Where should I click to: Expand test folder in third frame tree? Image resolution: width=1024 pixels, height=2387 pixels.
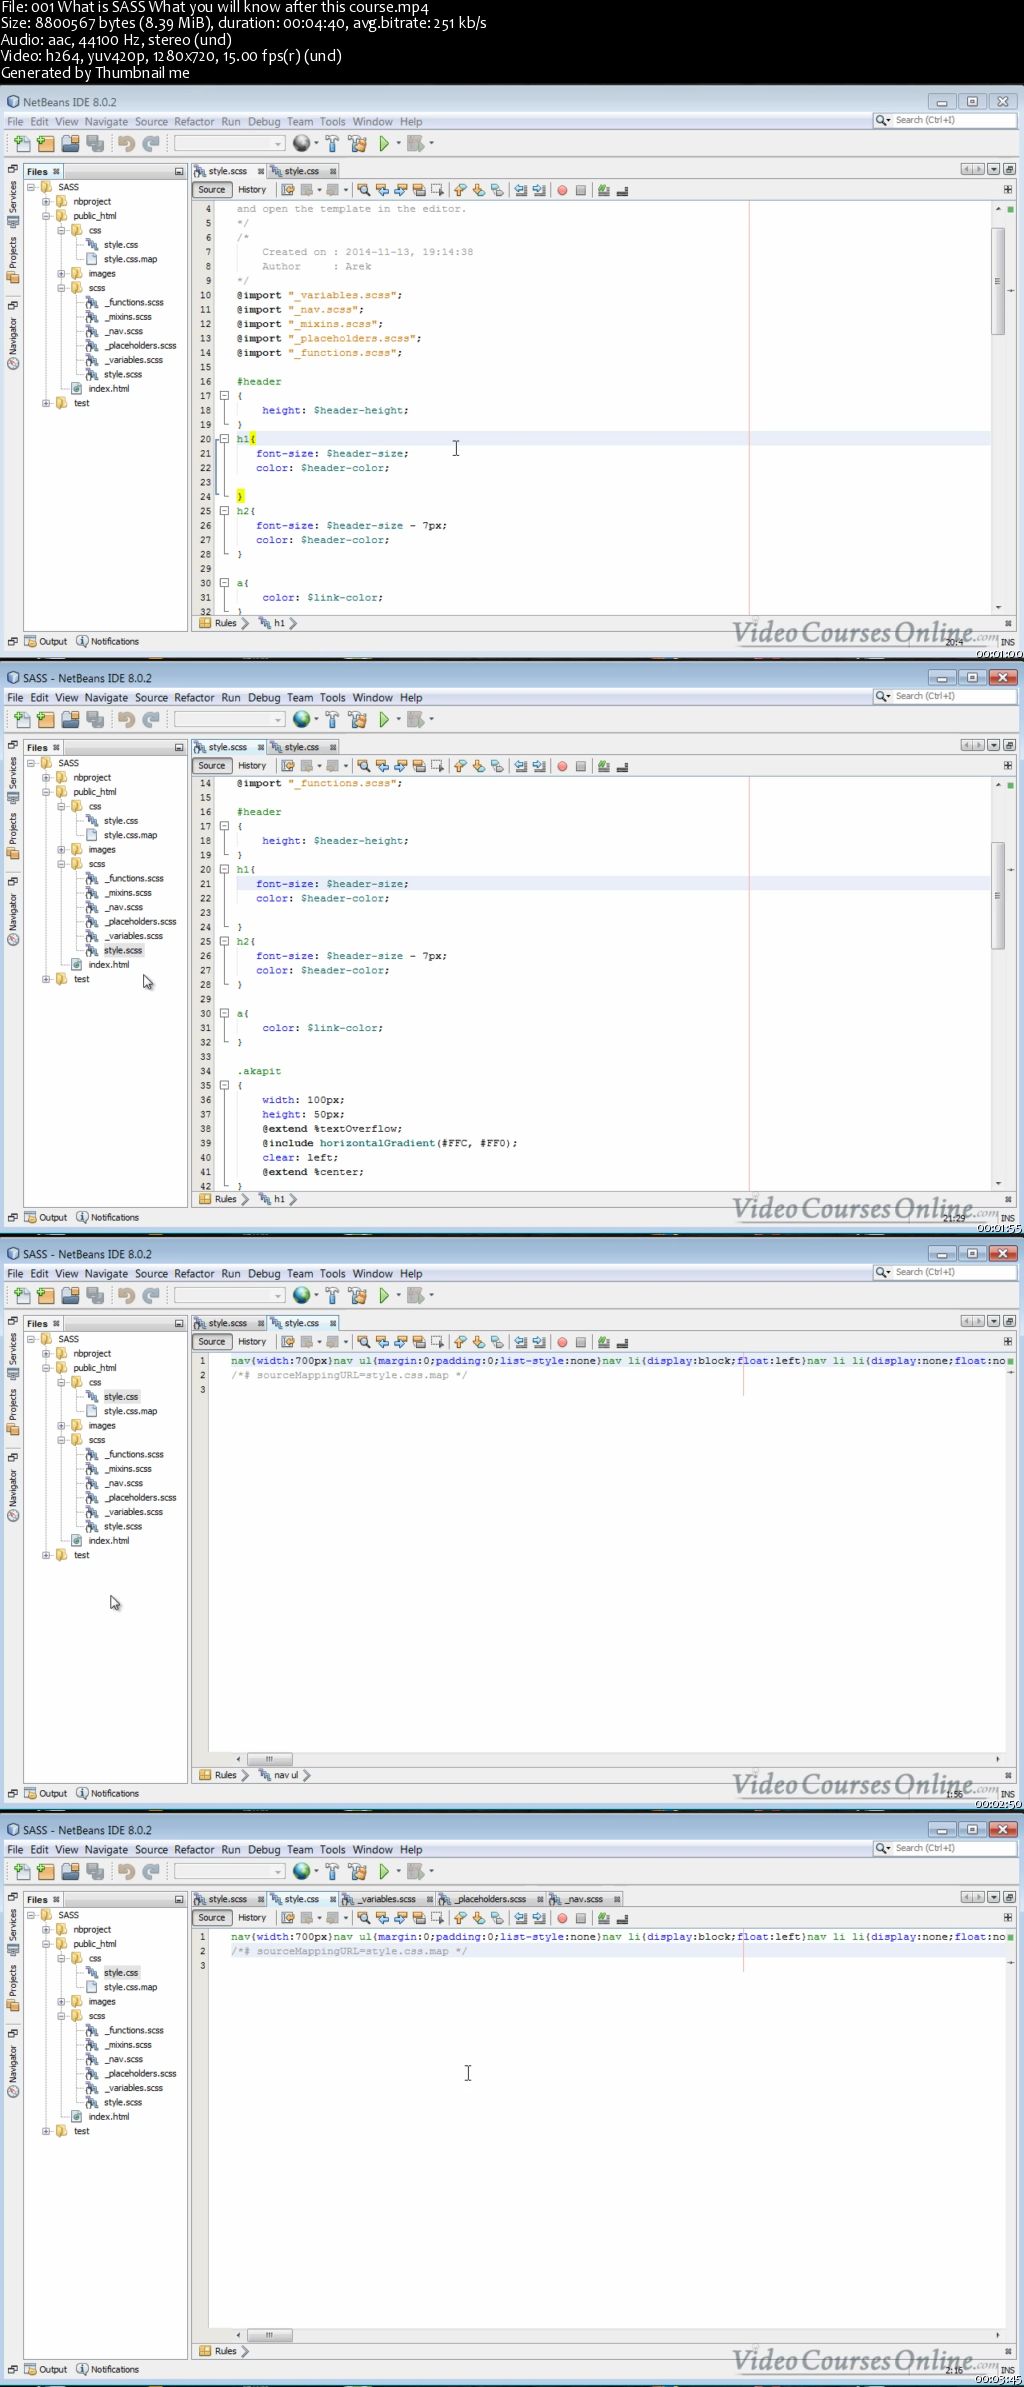46,1555
